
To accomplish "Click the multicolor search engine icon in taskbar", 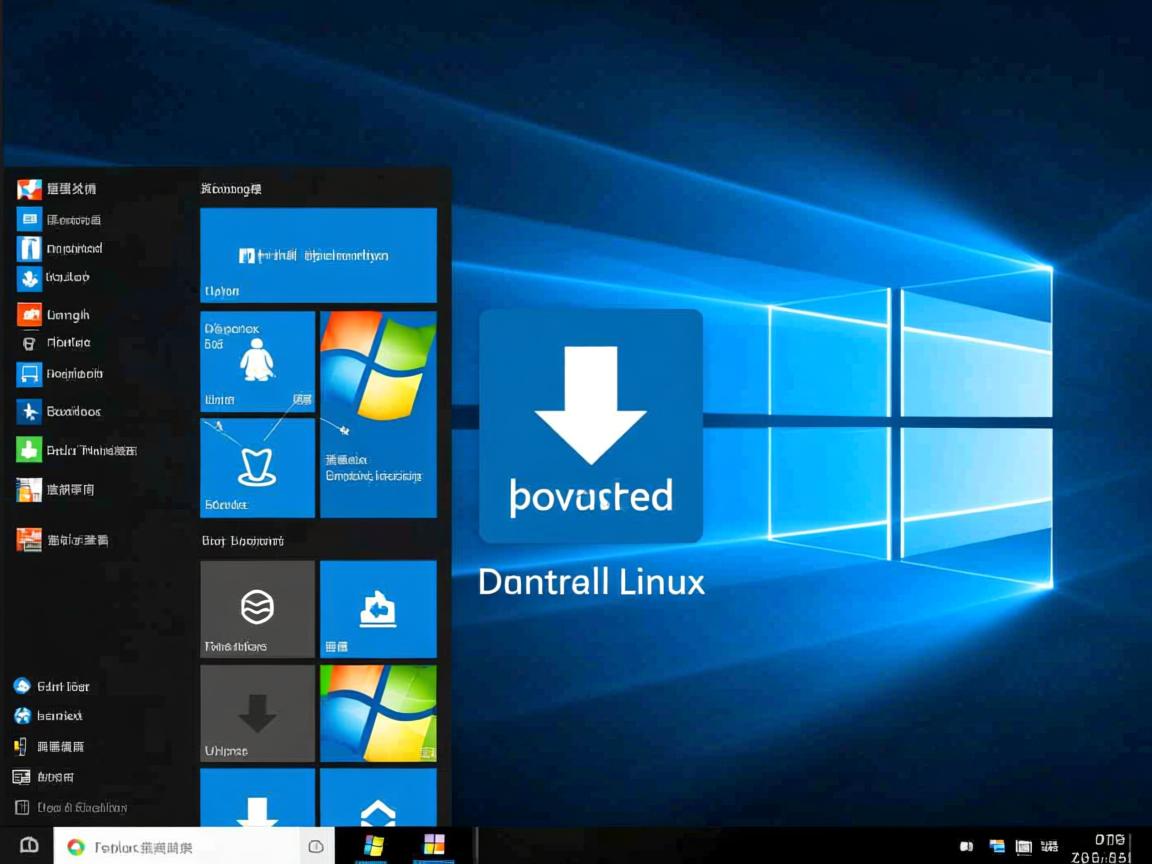I will 74,846.
